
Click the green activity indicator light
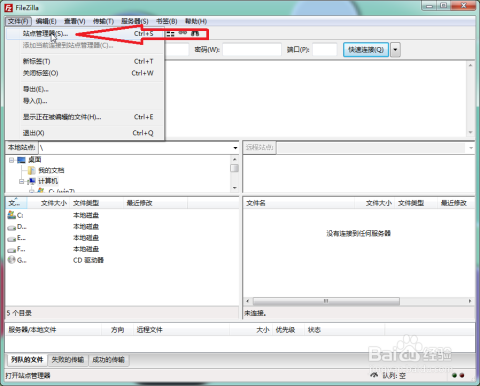click(x=454, y=375)
